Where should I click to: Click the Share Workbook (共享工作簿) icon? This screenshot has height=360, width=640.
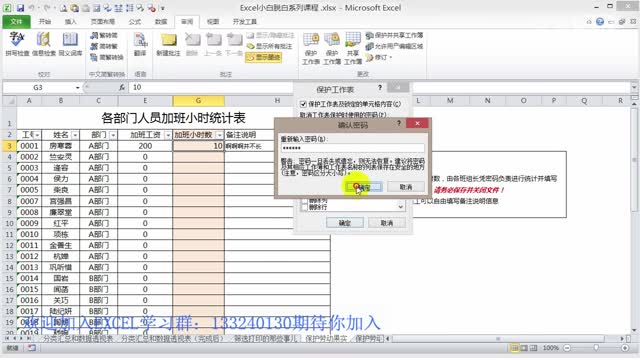353,48
